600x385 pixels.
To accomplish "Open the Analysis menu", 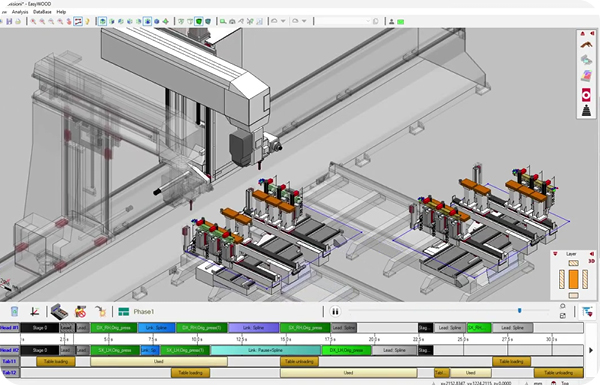I will 20,12.
